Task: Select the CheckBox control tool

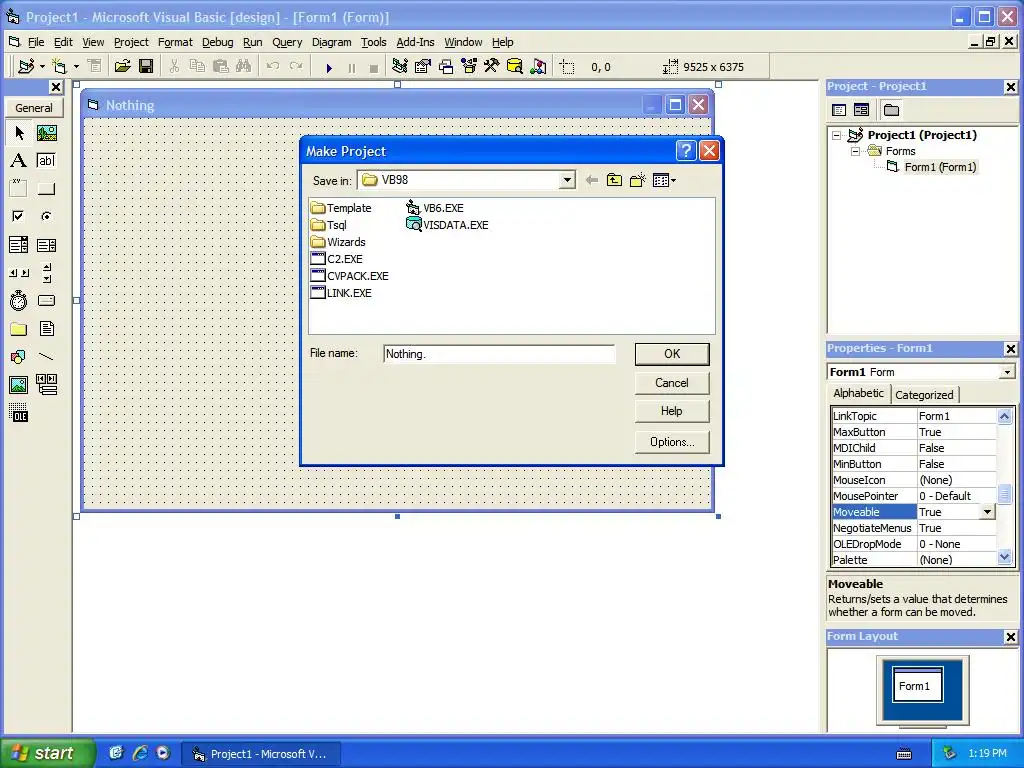Action: pyautogui.click(x=19, y=216)
